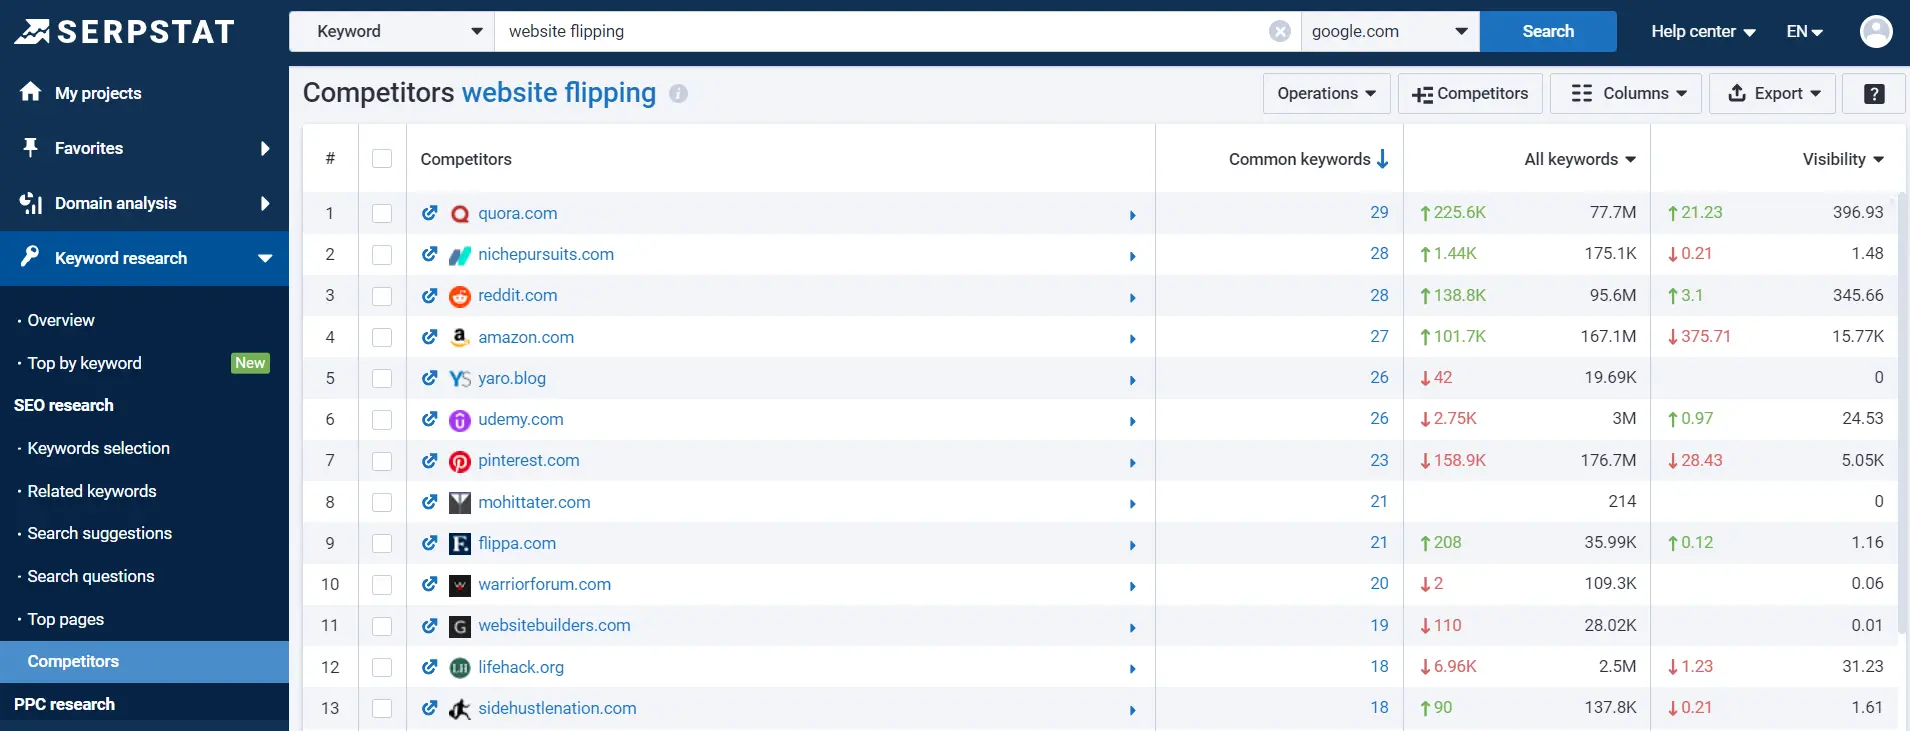Image resolution: width=1910 pixels, height=731 pixels.
Task: Click the Favorites pin icon
Action: coord(31,148)
